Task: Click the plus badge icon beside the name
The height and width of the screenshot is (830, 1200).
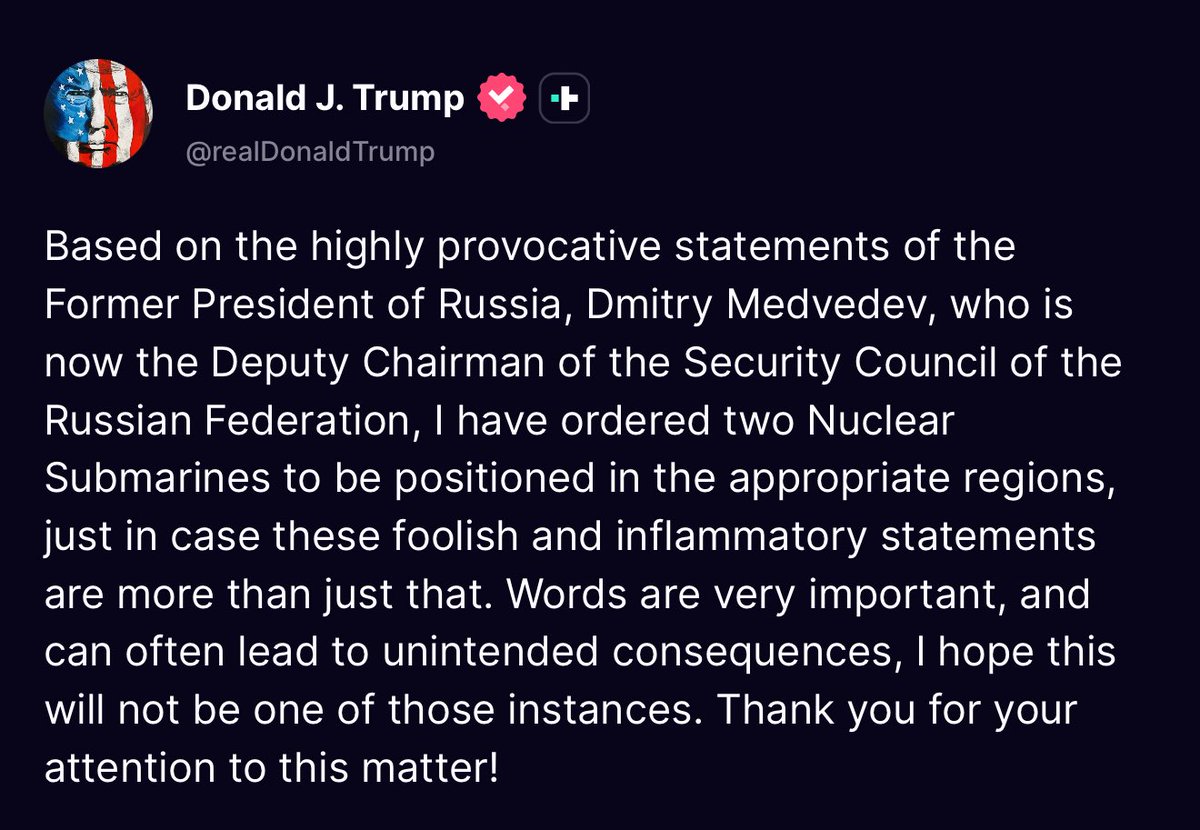Action: pos(564,98)
